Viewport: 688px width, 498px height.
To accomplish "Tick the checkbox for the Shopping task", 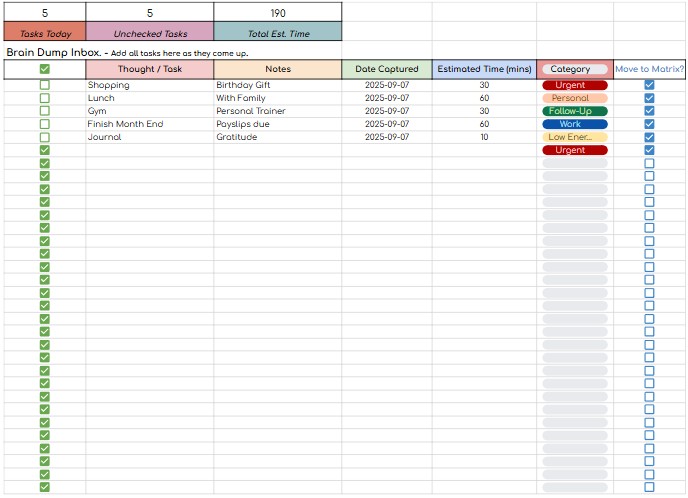I will (x=44, y=86).
